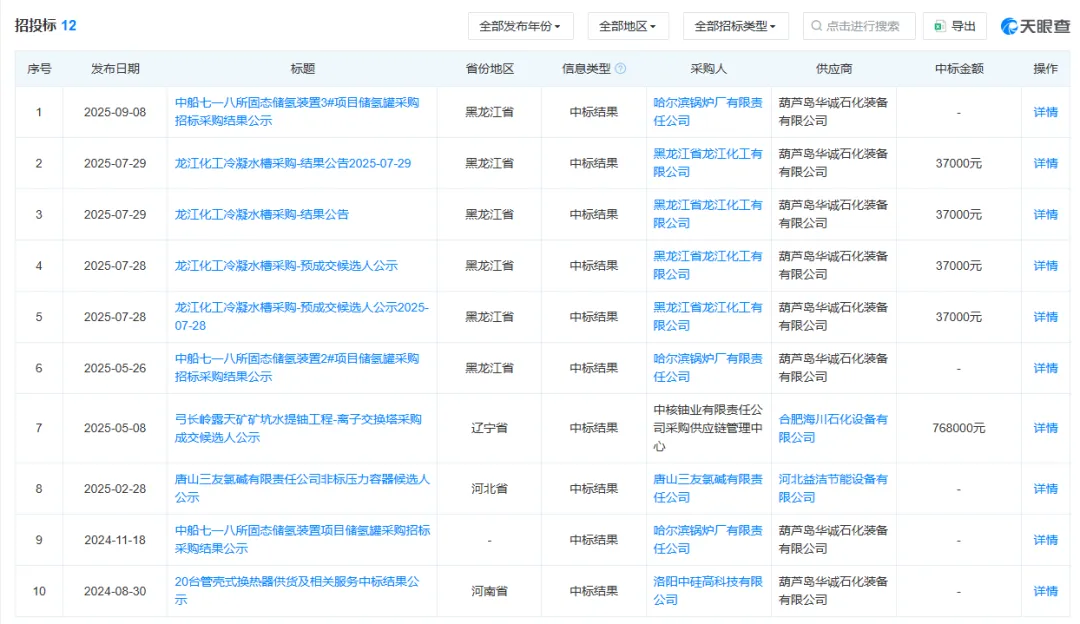Viewport: 1080px width, 624px height.
Task: Open 详情 for row 4 dated 2025-07-28
Action: click(1045, 266)
